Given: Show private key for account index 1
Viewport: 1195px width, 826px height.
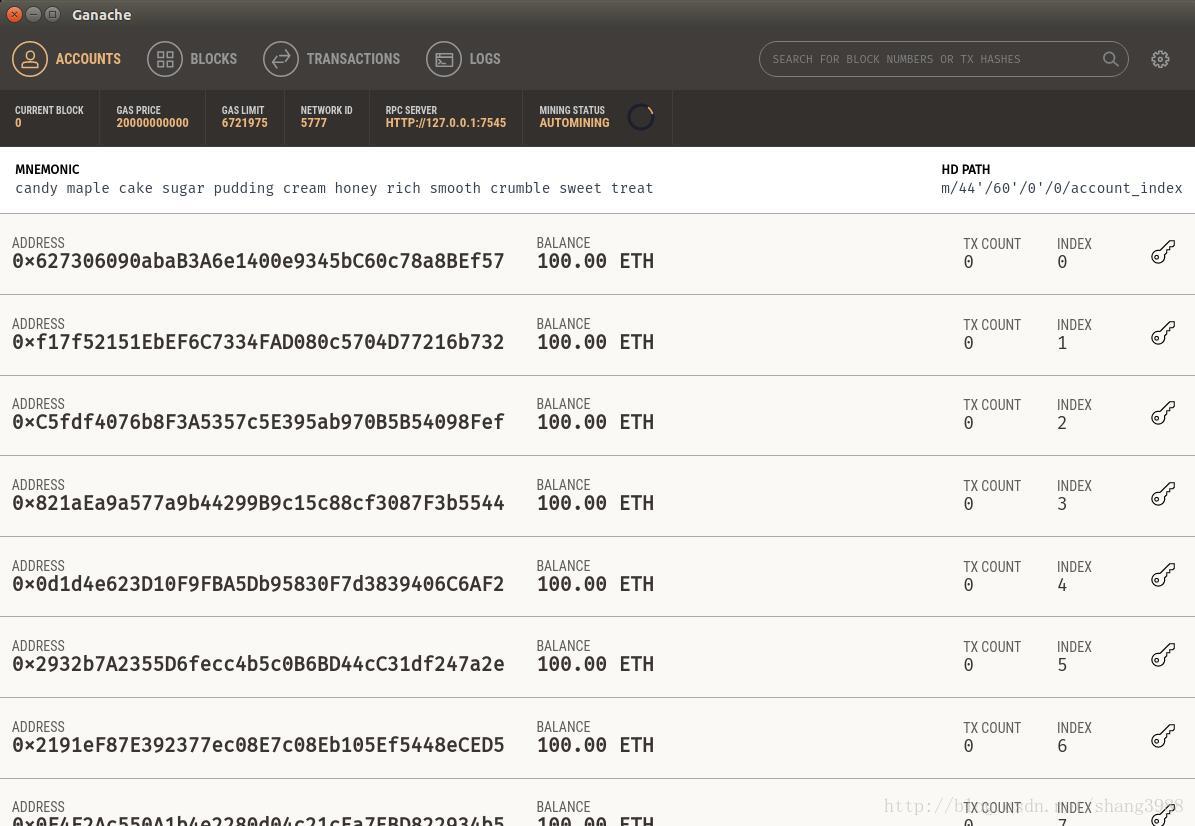Looking at the screenshot, I should [1162, 333].
